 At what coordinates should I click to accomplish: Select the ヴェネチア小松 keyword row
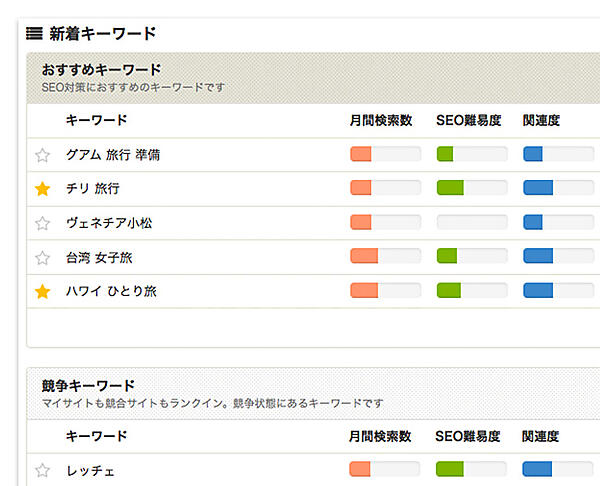coord(109,223)
